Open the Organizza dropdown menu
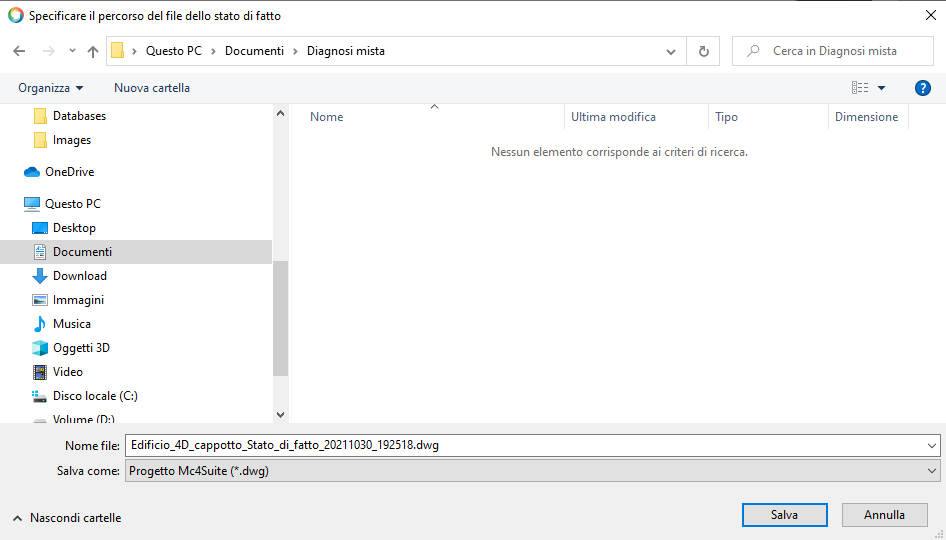The width and height of the screenshot is (946, 540). (50, 88)
